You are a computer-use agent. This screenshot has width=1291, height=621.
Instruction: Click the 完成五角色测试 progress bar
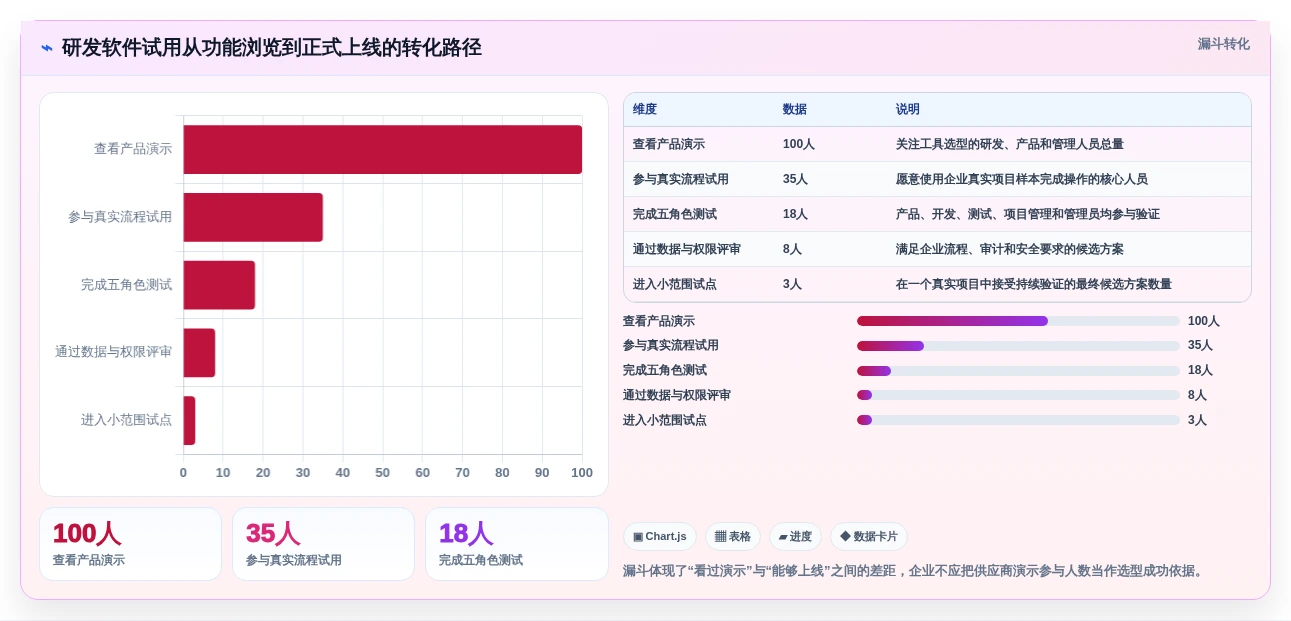click(x=1018, y=371)
